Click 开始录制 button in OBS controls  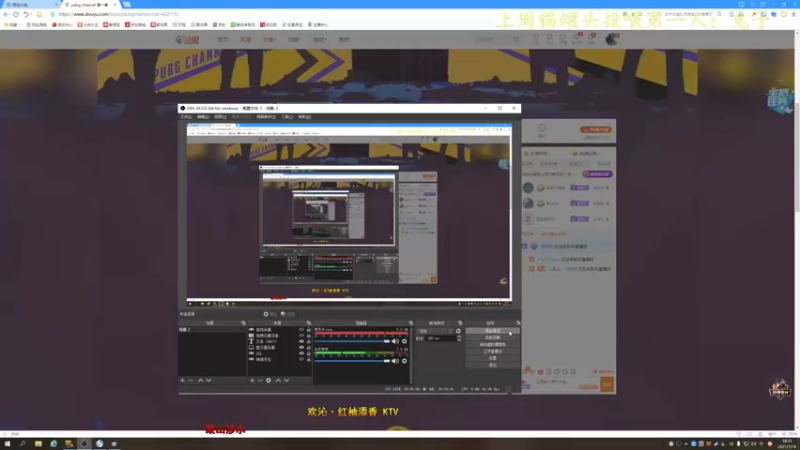[492, 338]
